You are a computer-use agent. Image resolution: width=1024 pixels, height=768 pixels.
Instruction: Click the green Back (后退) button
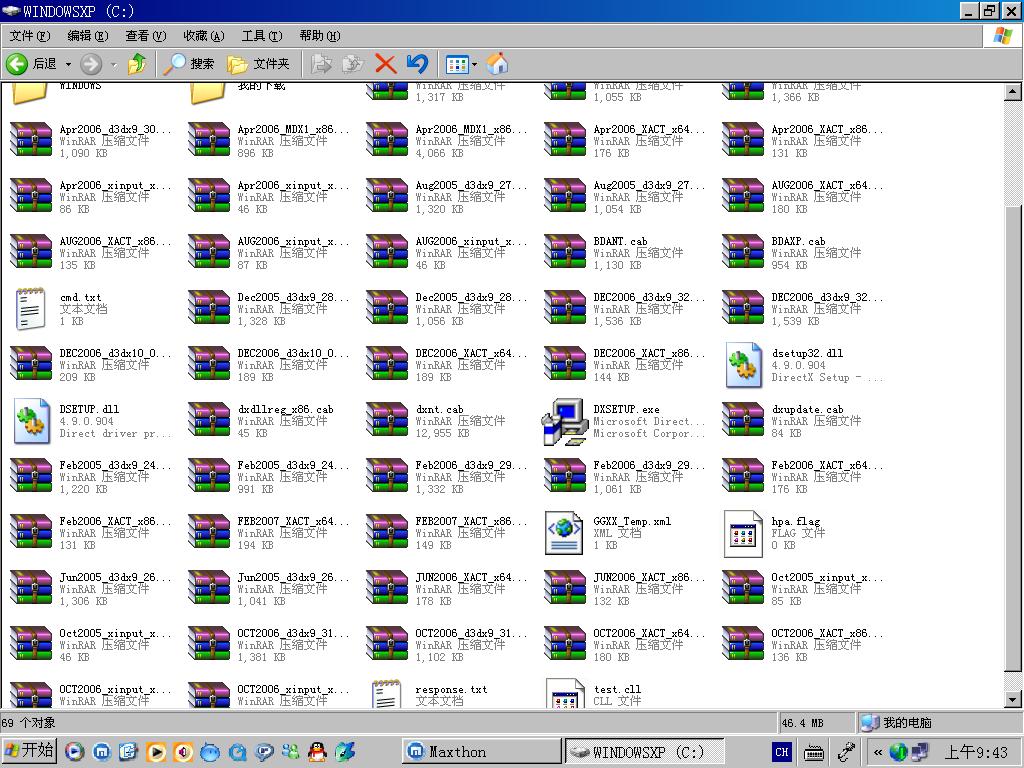pos(31,64)
